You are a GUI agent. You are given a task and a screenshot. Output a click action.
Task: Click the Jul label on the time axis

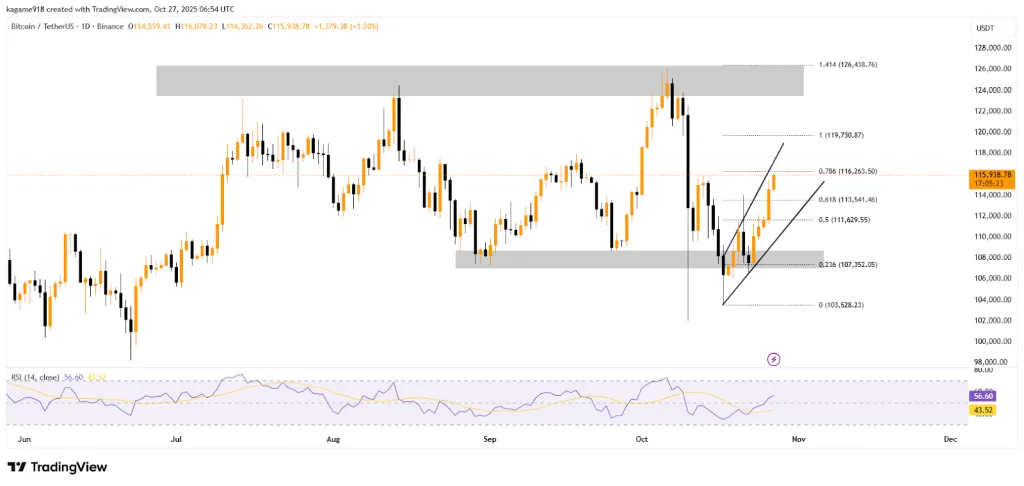pyautogui.click(x=176, y=438)
